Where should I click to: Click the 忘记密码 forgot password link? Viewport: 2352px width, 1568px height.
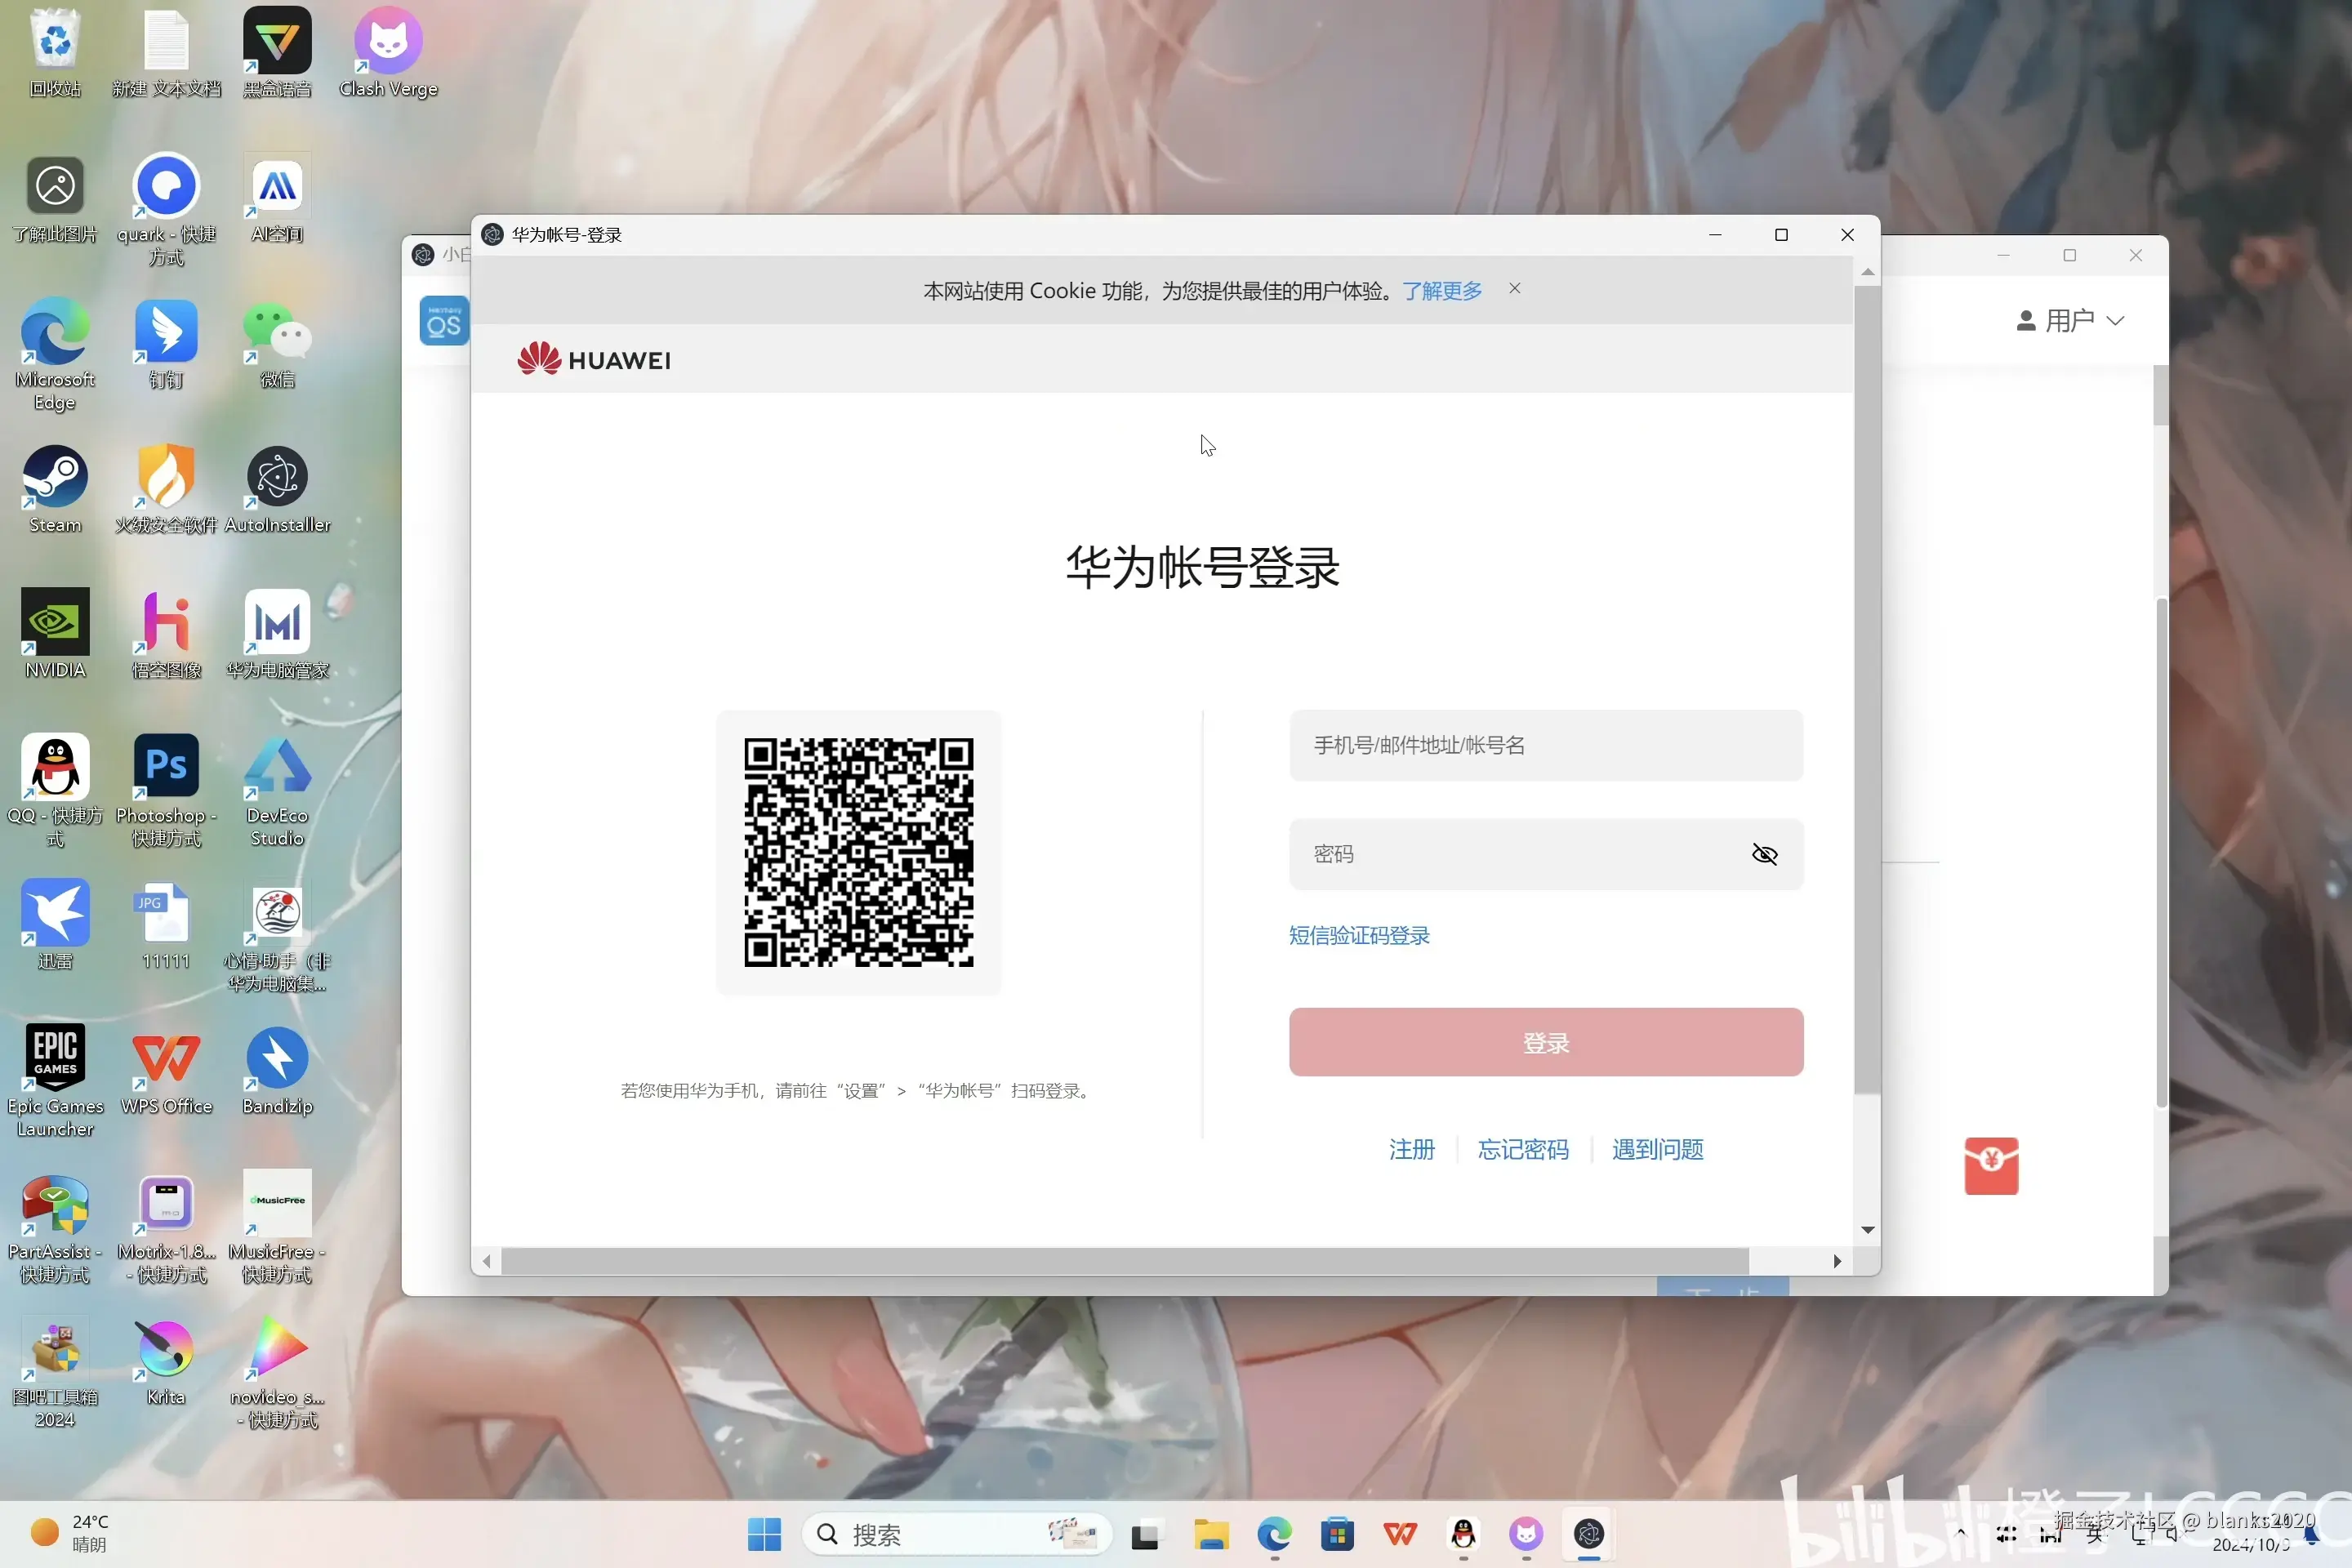pyautogui.click(x=1522, y=1149)
